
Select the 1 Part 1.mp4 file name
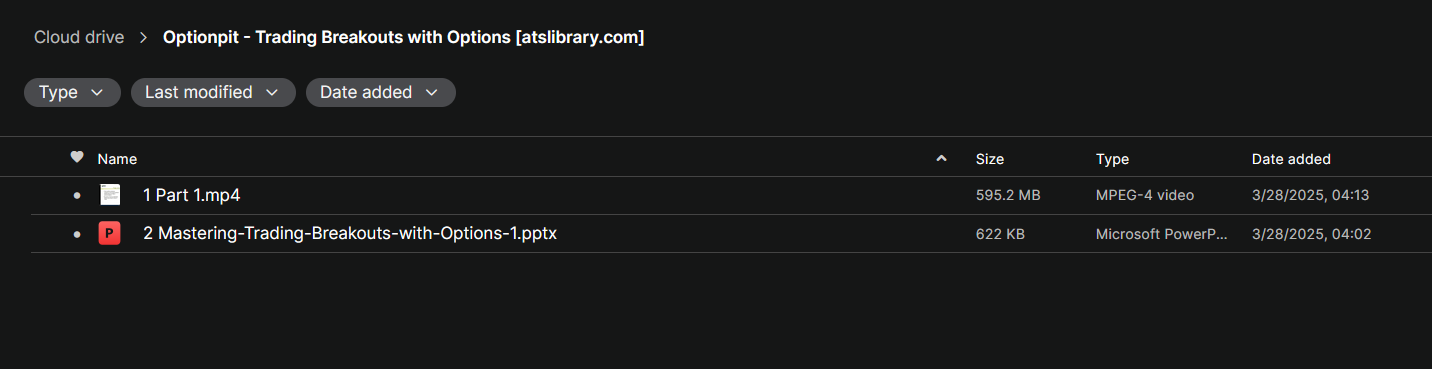(x=192, y=196)
